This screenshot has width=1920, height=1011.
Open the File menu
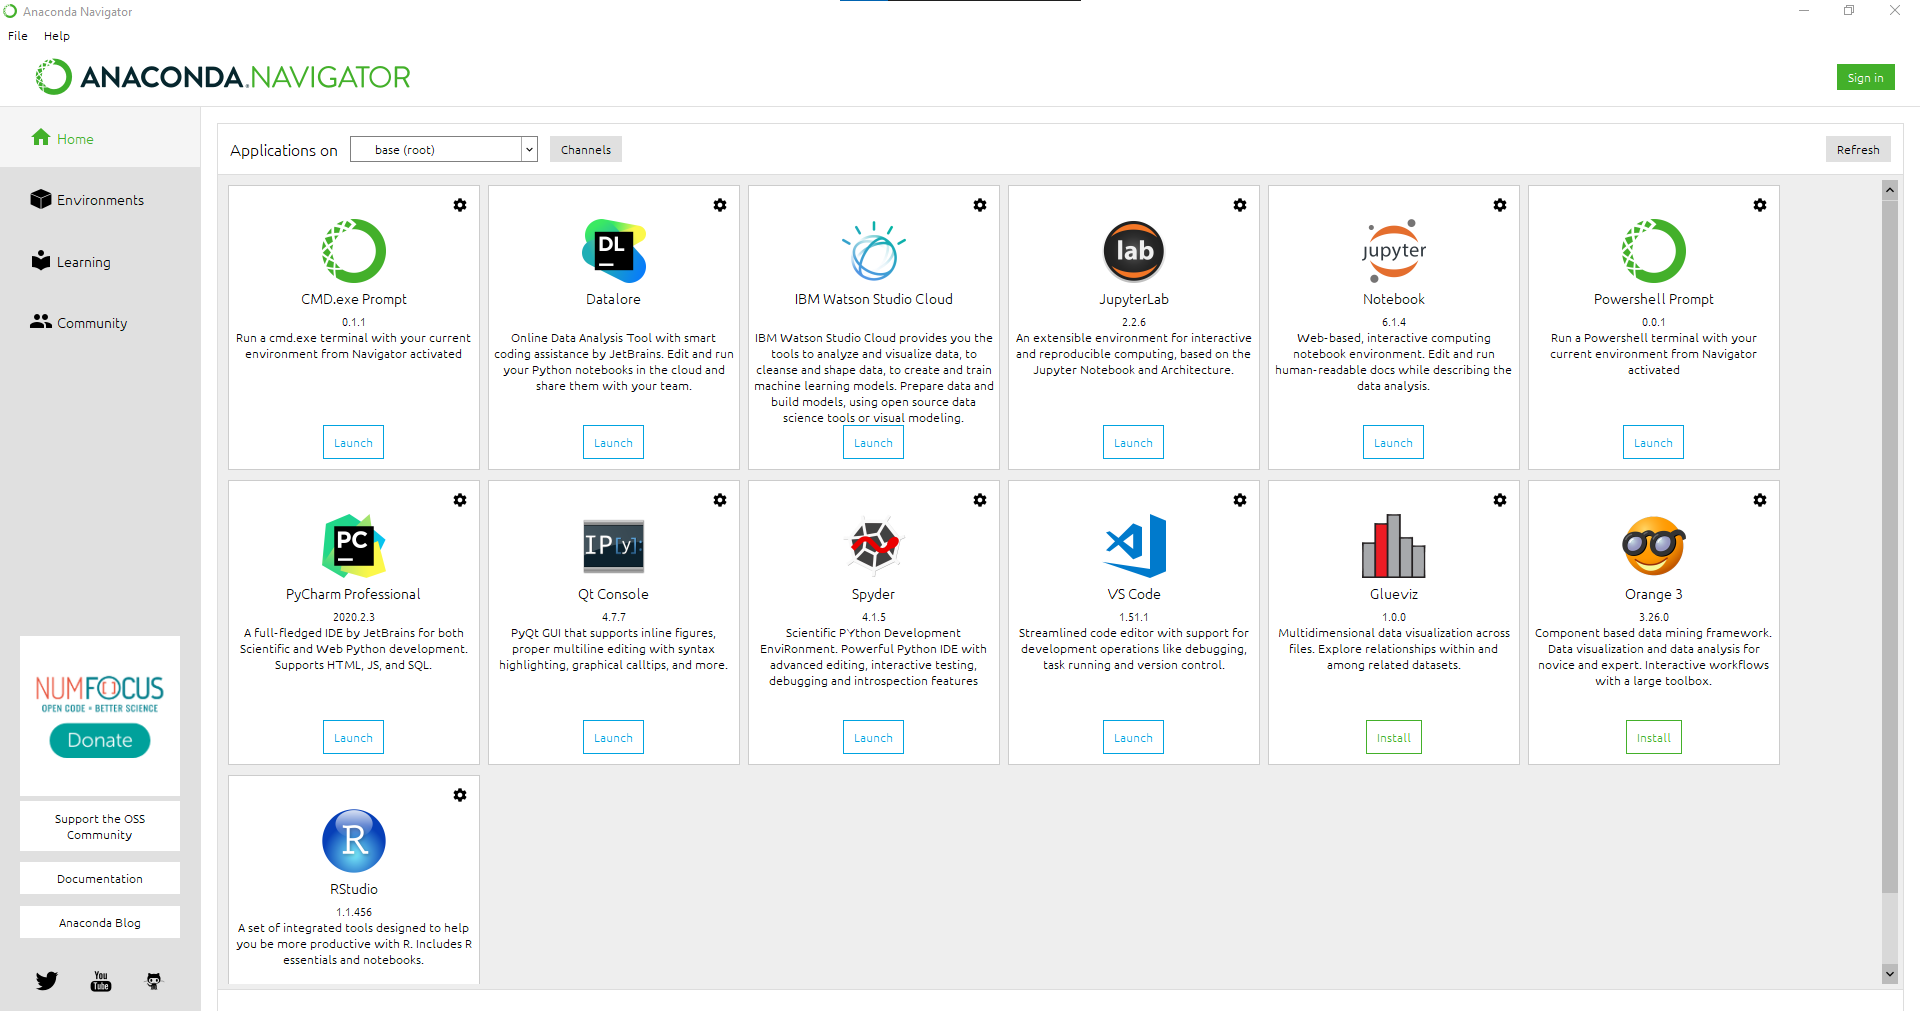point(18,36)
